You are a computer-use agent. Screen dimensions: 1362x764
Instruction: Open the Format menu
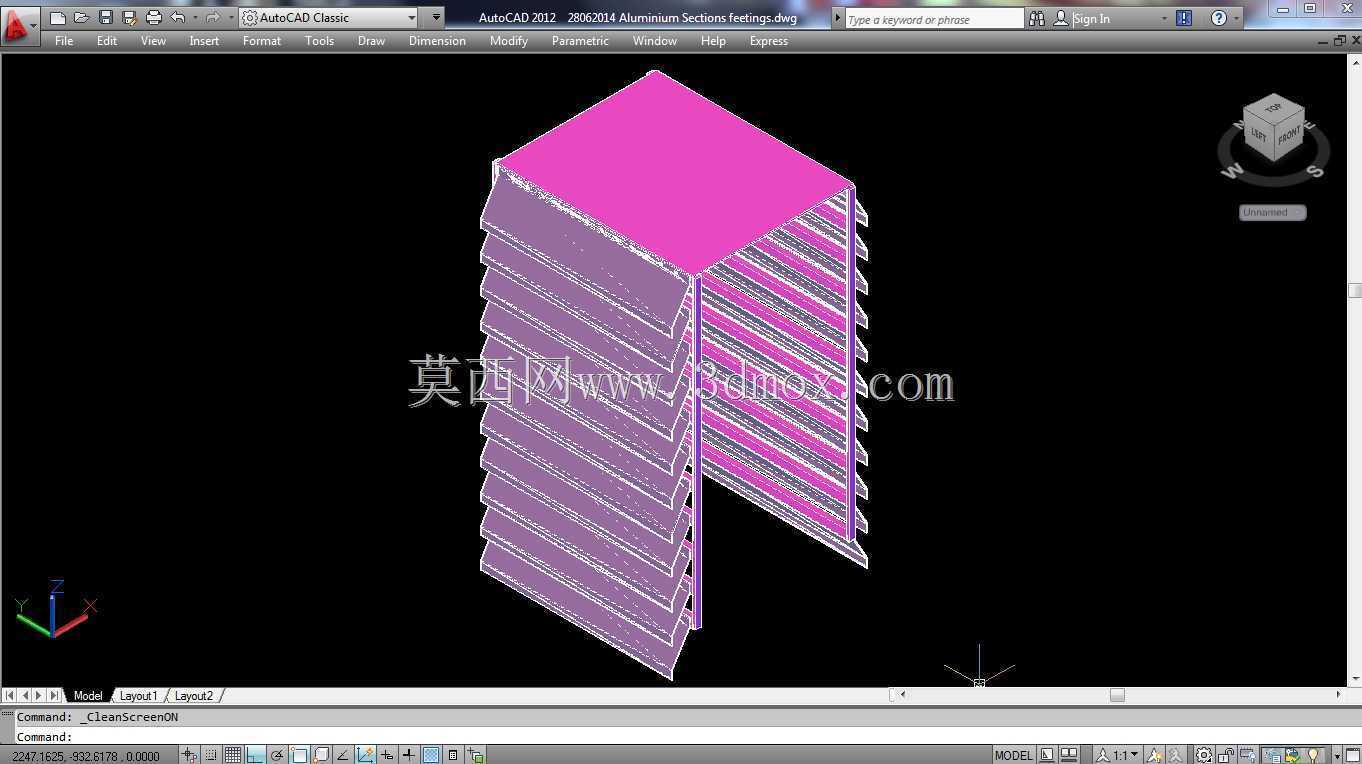point(262,41)
